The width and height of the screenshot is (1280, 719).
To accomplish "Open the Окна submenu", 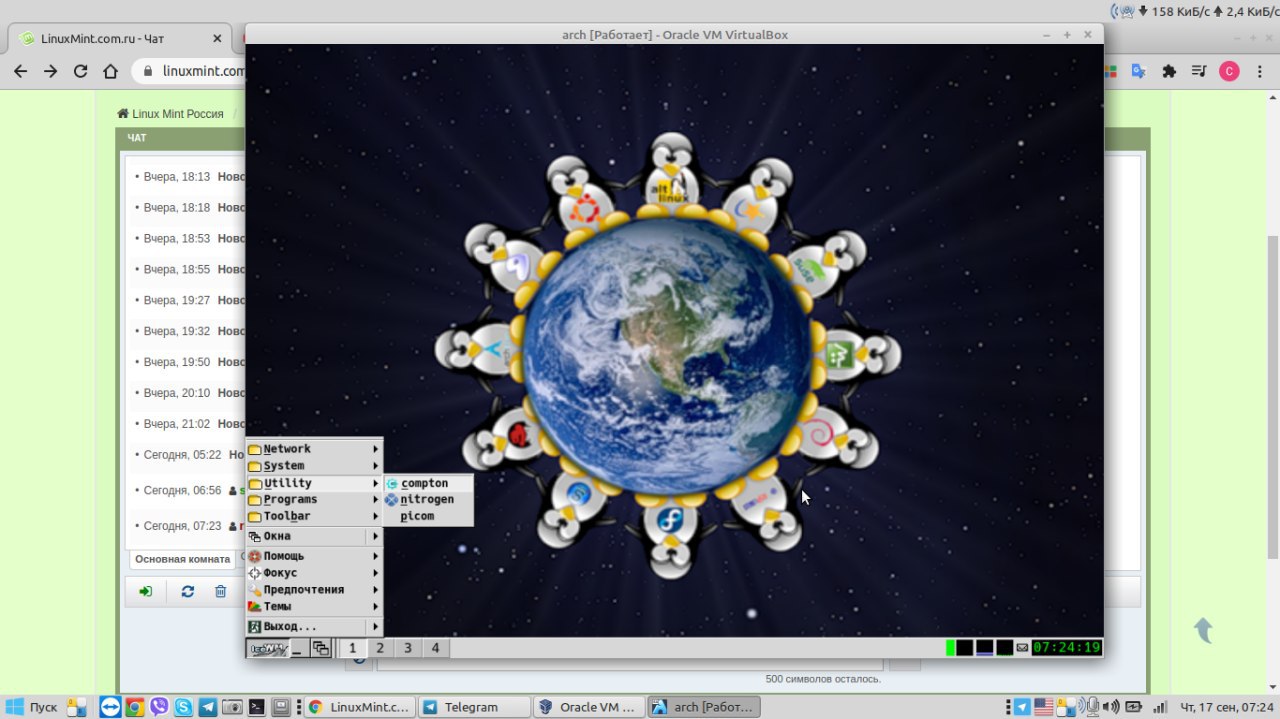I will [x=314, y=536].
